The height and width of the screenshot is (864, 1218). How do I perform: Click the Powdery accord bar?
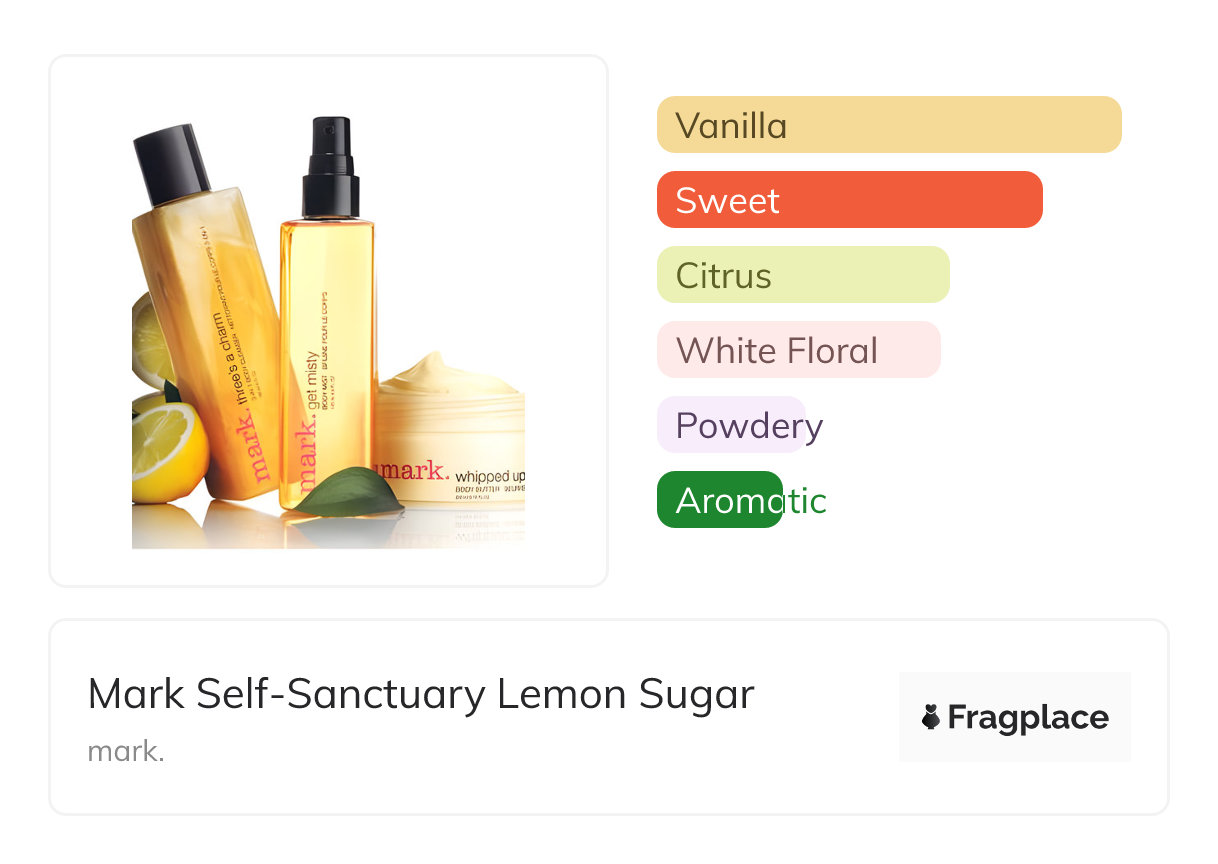pos(731,425)
